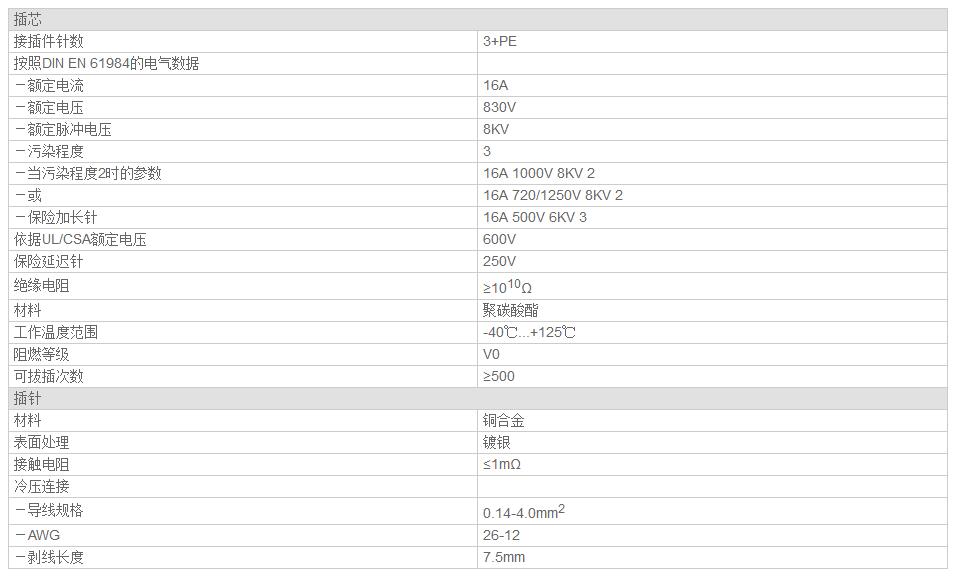Select the 250V value for 保险延迟针
The image size is (956, 577).
(500, 261)
